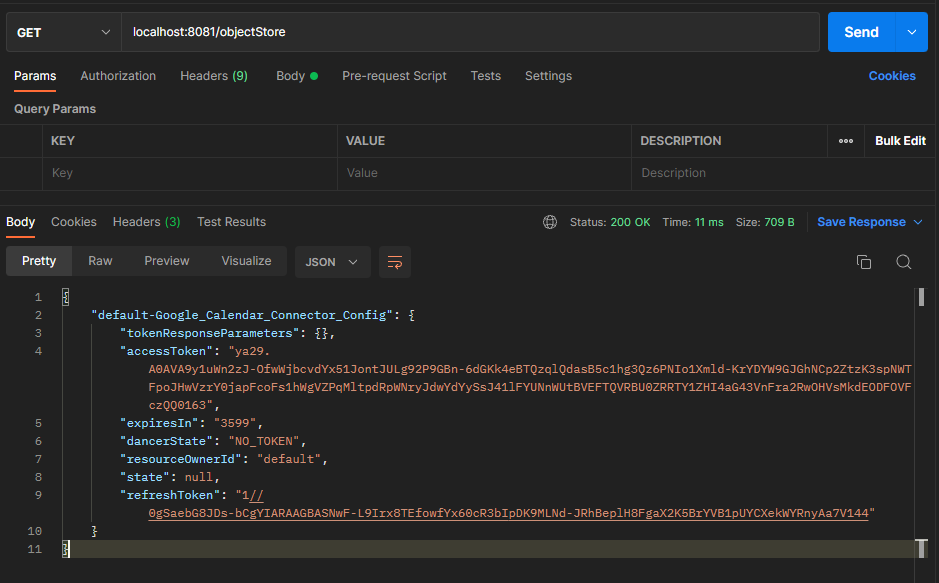Switch to the Authorization tab
This screenshot has height=583, width=939.
tap(118, 76)
